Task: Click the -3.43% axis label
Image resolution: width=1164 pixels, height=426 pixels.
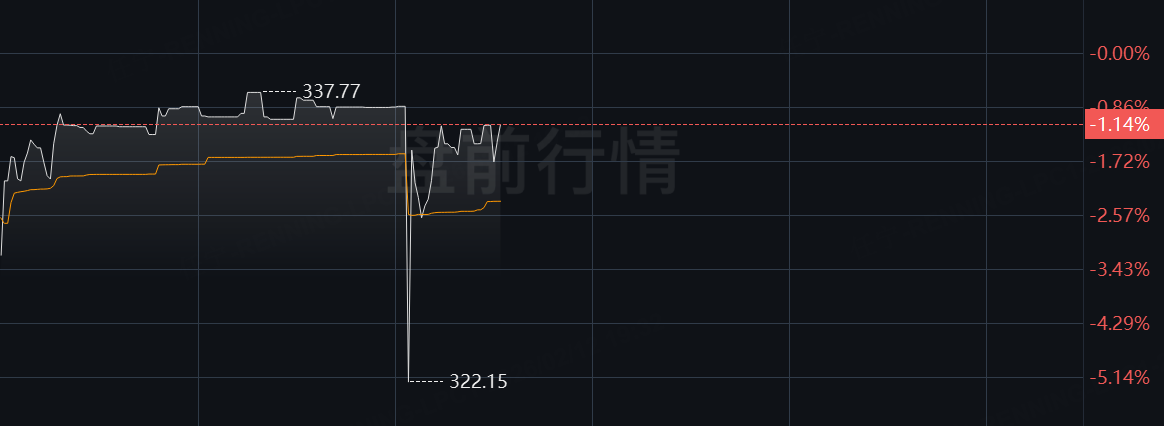Action: click(1119, 269)
